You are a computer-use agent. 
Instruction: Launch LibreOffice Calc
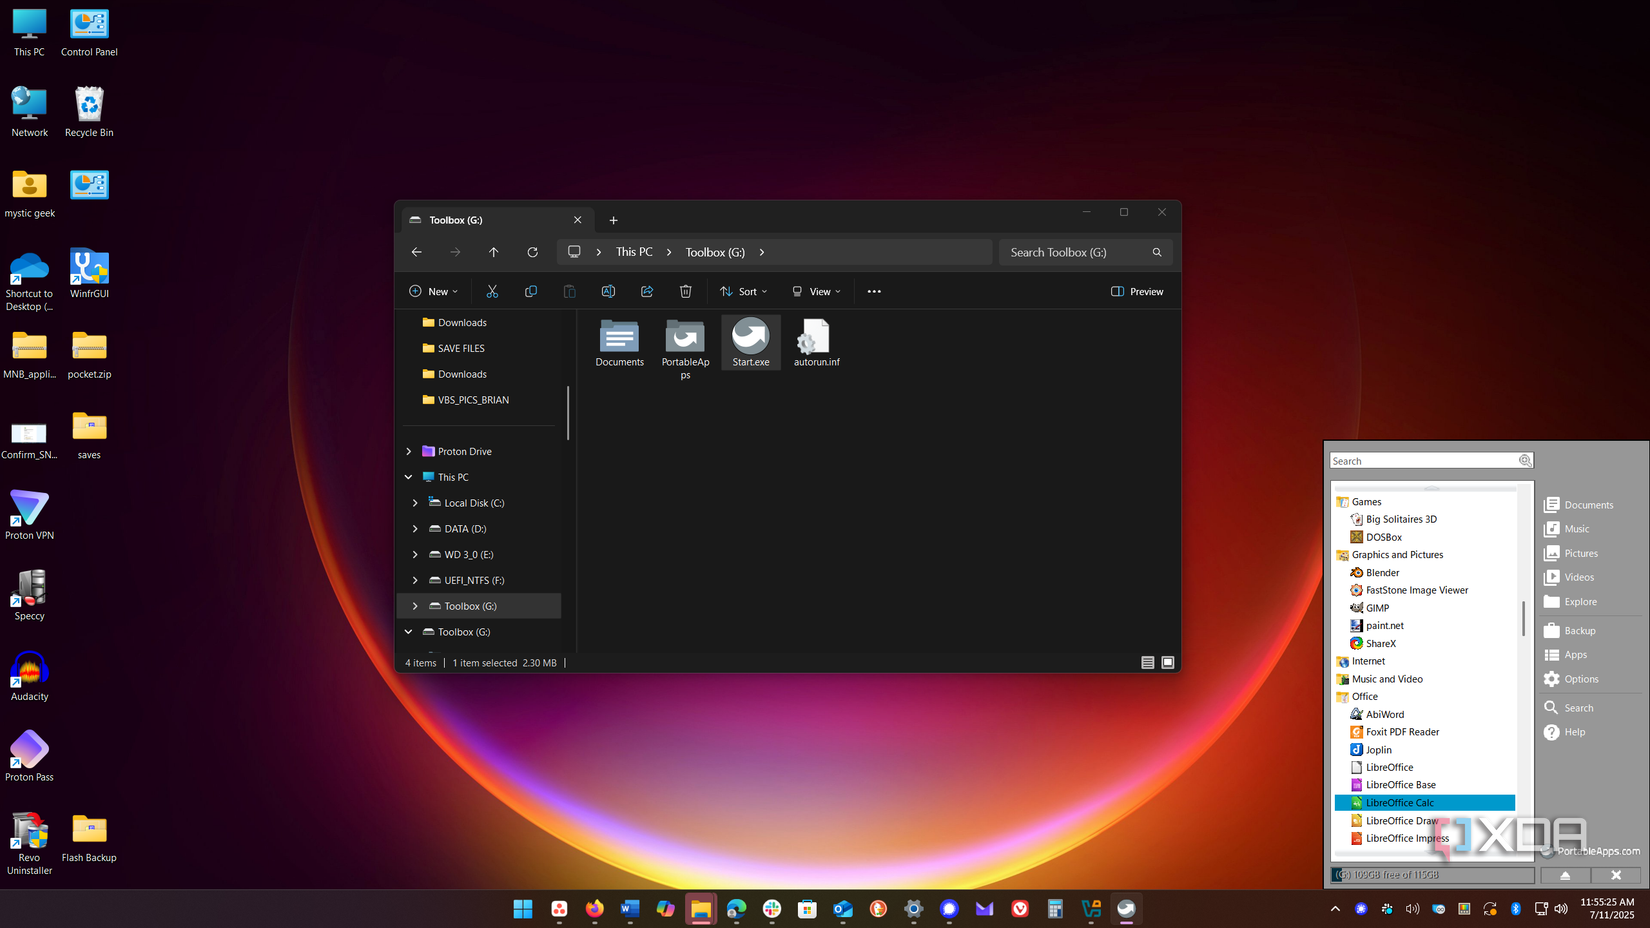pos(1424,803)
